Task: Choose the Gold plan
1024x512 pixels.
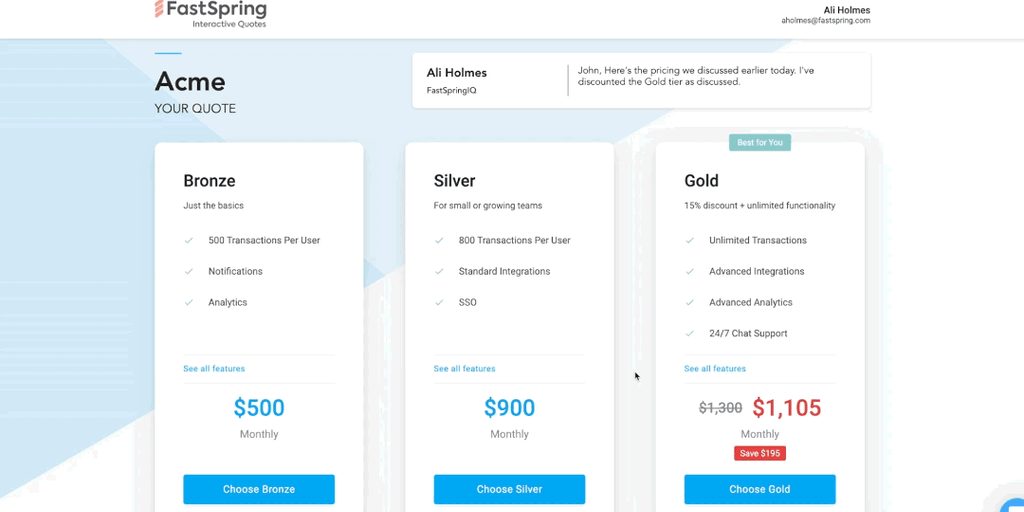Action: point(760,489)
